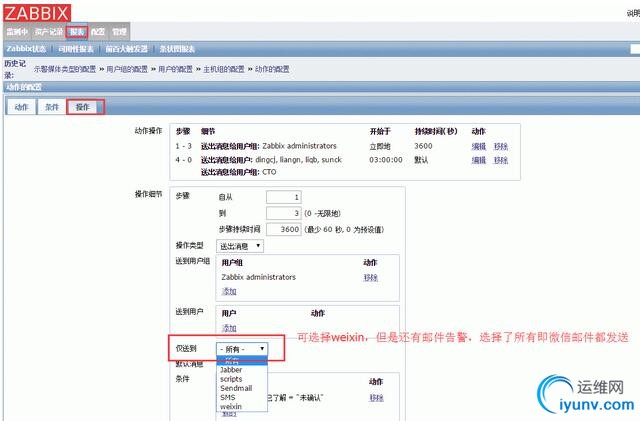
Task: Click the 细节 column header
Action: [x=208, y=131]
